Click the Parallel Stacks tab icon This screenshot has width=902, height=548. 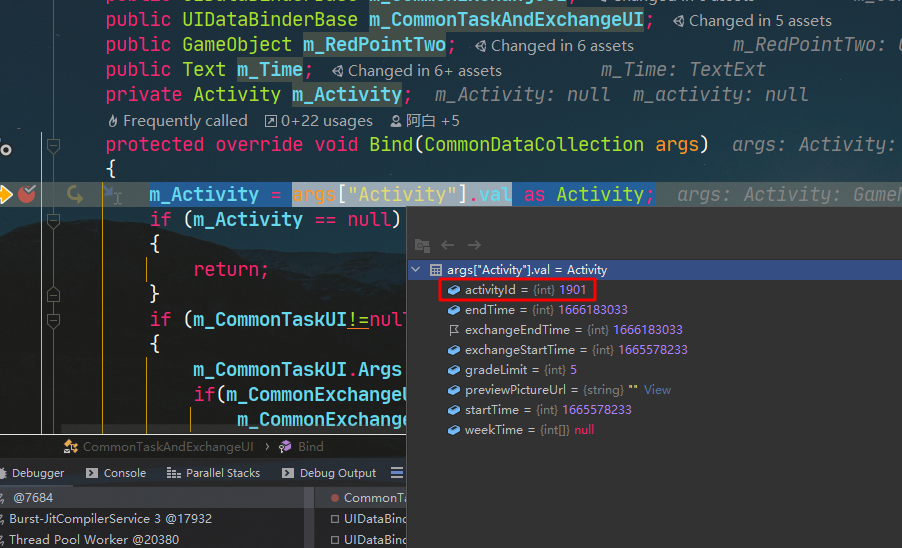pos(174,473)
